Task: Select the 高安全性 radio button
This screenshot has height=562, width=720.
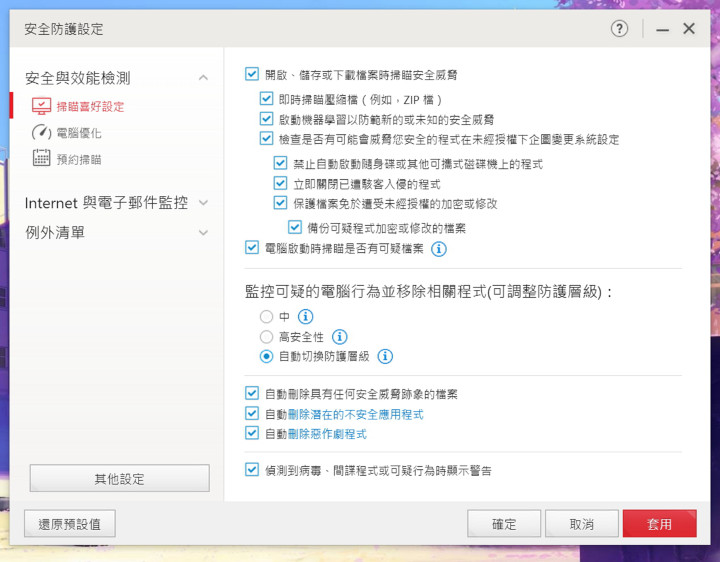Action: click(x=266, y=337)
